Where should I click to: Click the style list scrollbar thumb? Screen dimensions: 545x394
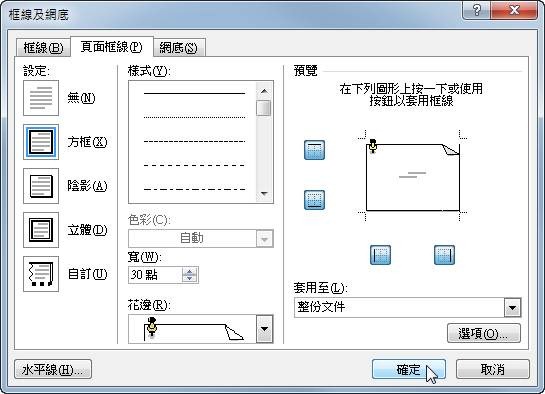click(264, 108)
